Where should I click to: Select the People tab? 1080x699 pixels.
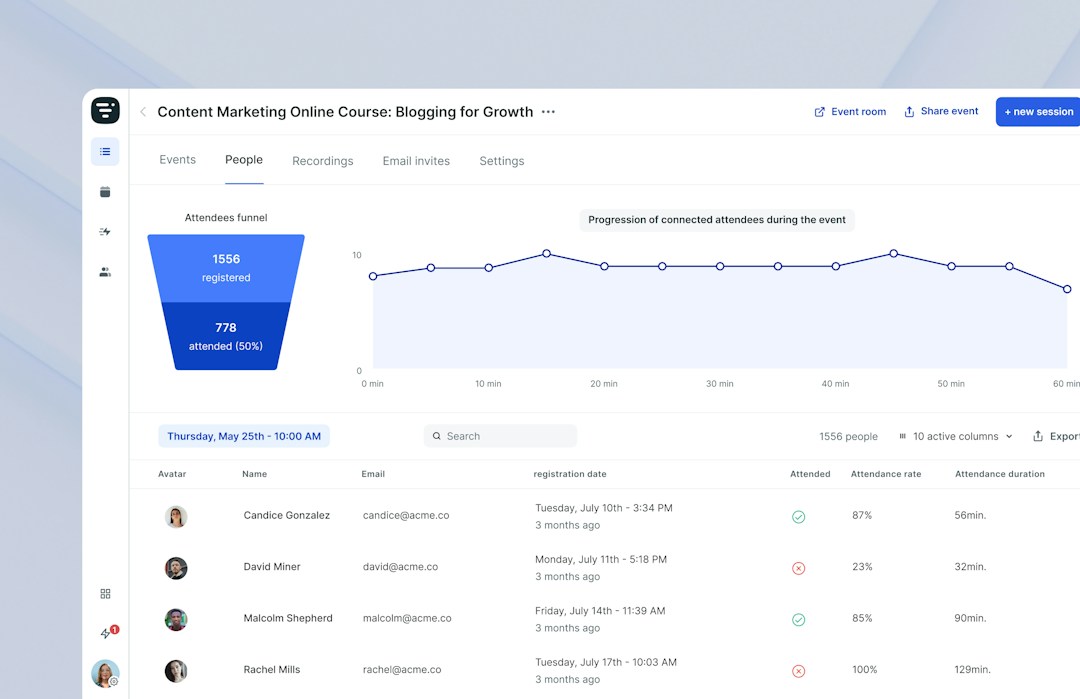point(244,160)
